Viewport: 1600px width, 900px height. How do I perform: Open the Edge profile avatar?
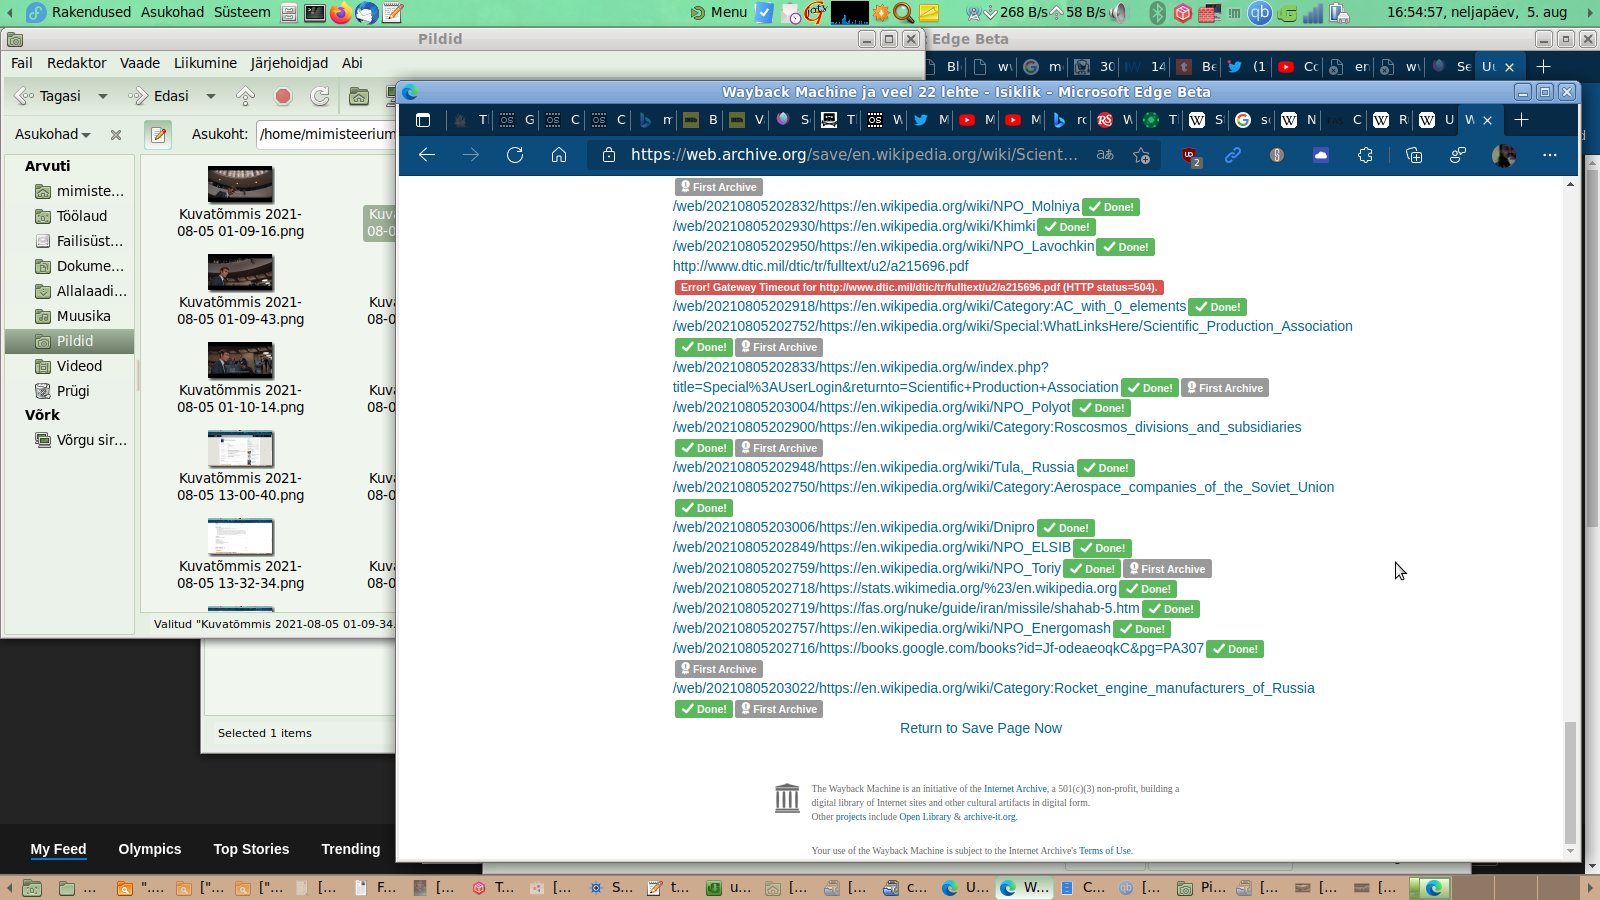[1503, 155]
